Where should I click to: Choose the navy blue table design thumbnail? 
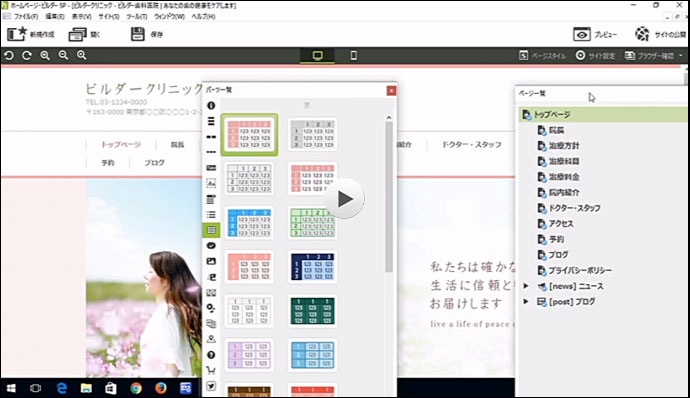(x=312, y=267)
